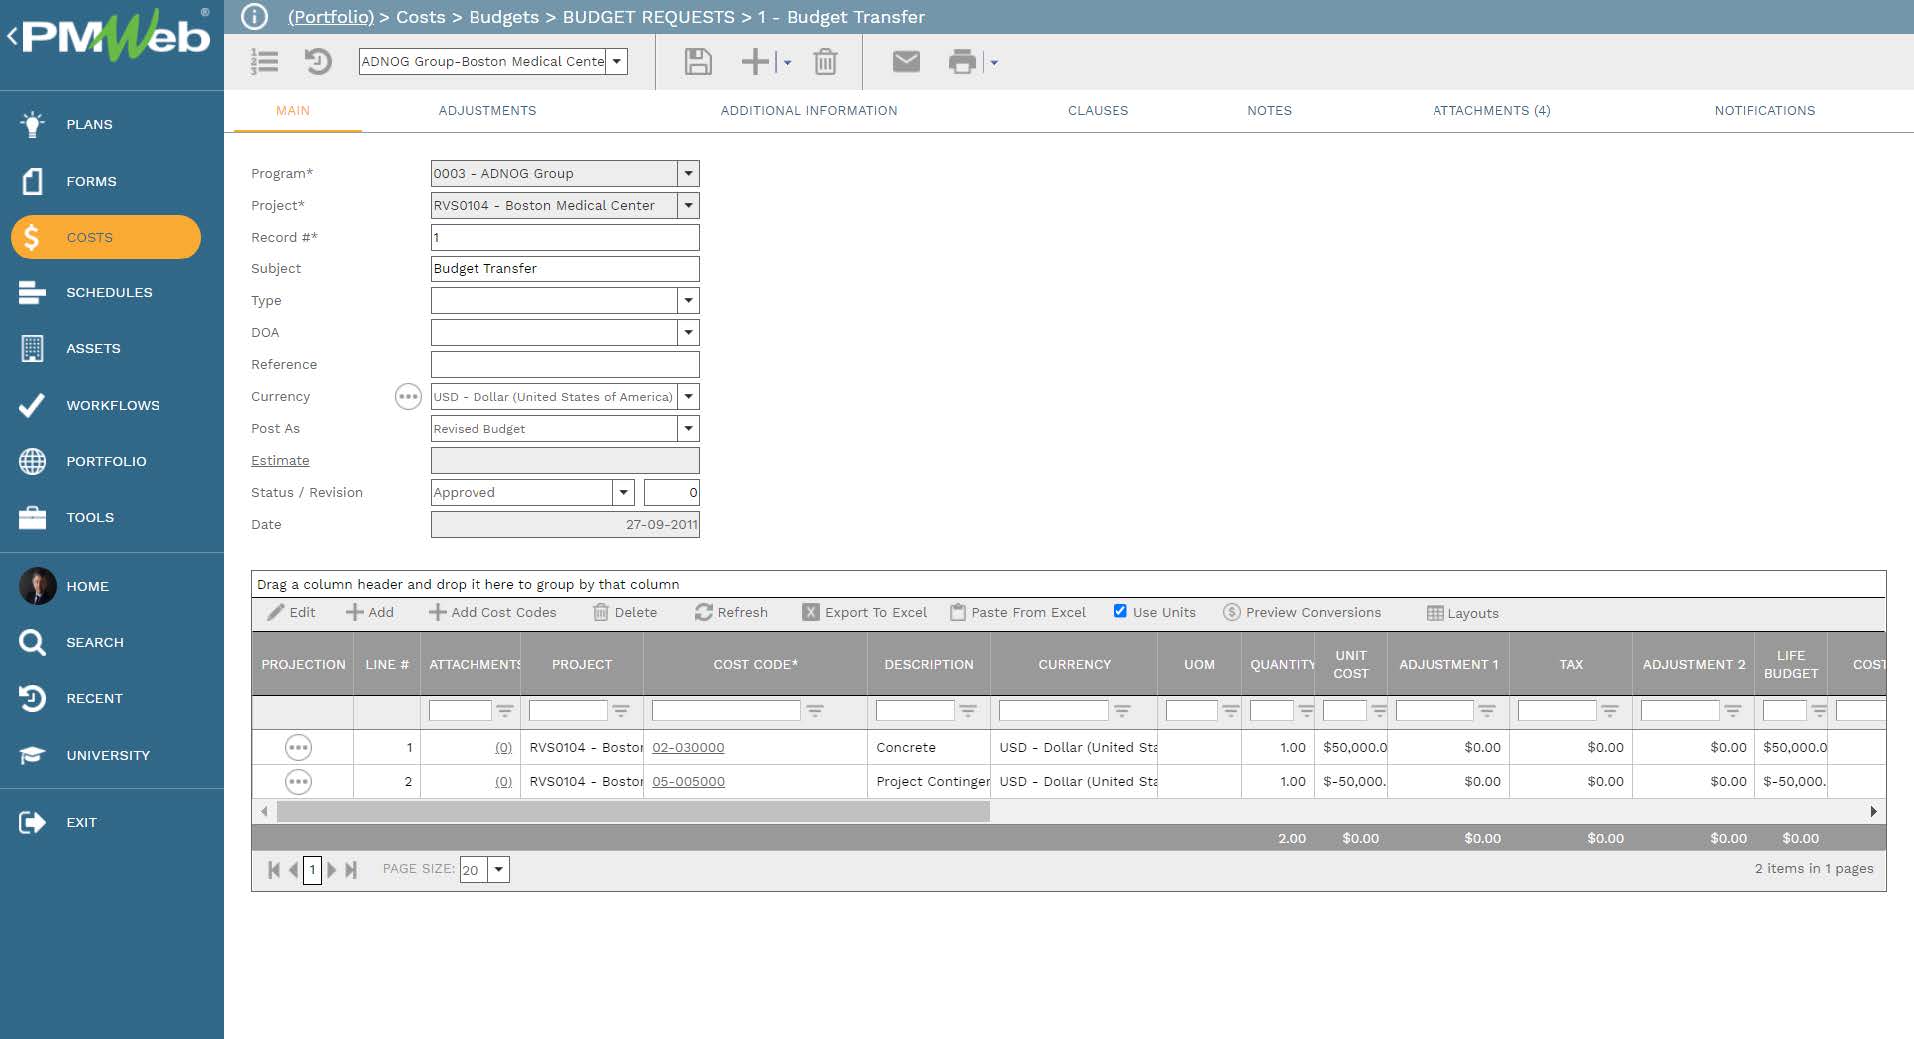Open cost code 02-030000 link
The width and height of the screenshot is (1914, 1039).
point(688,747)
